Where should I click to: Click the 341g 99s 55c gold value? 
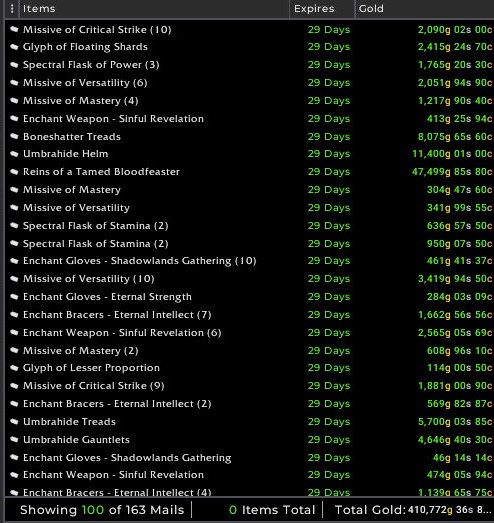tap(459, 208)
